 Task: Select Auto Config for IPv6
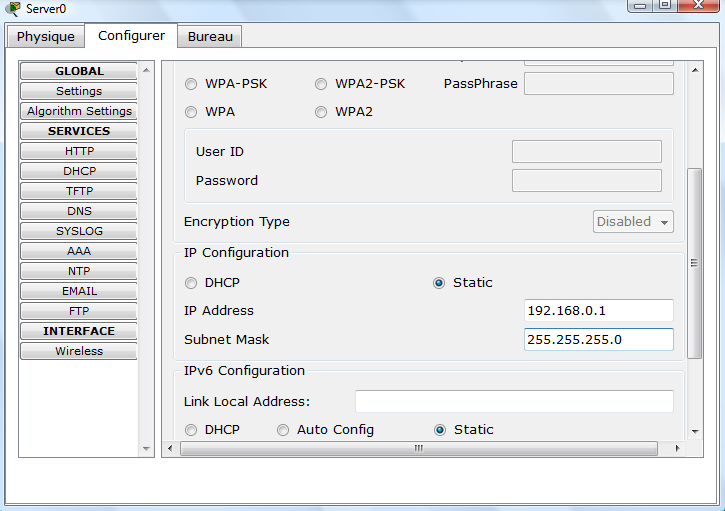pyautogui.click(x=283, y=430)
